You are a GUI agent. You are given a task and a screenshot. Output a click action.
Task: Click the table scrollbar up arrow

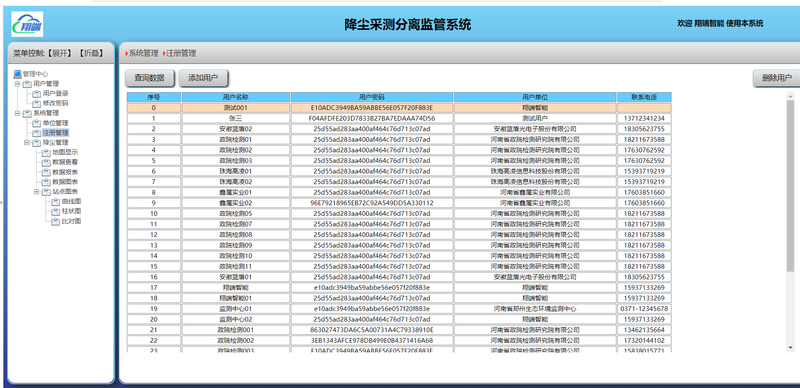click(790, 95)
